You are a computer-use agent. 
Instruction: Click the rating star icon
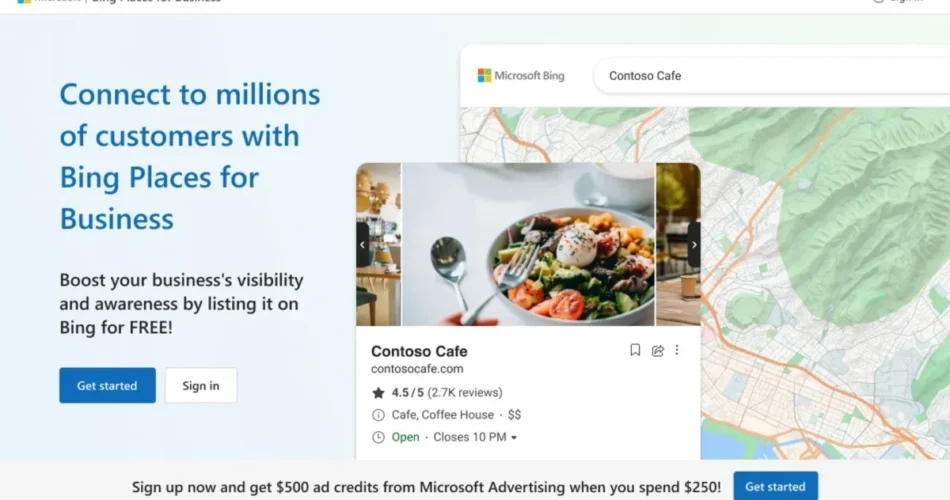click(378, 393)
